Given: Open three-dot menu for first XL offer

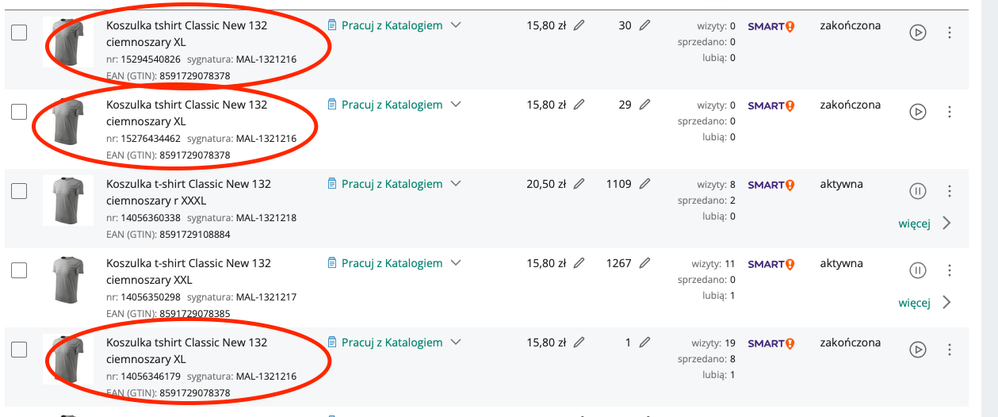Looking at the screenshot, I should 950,32.
